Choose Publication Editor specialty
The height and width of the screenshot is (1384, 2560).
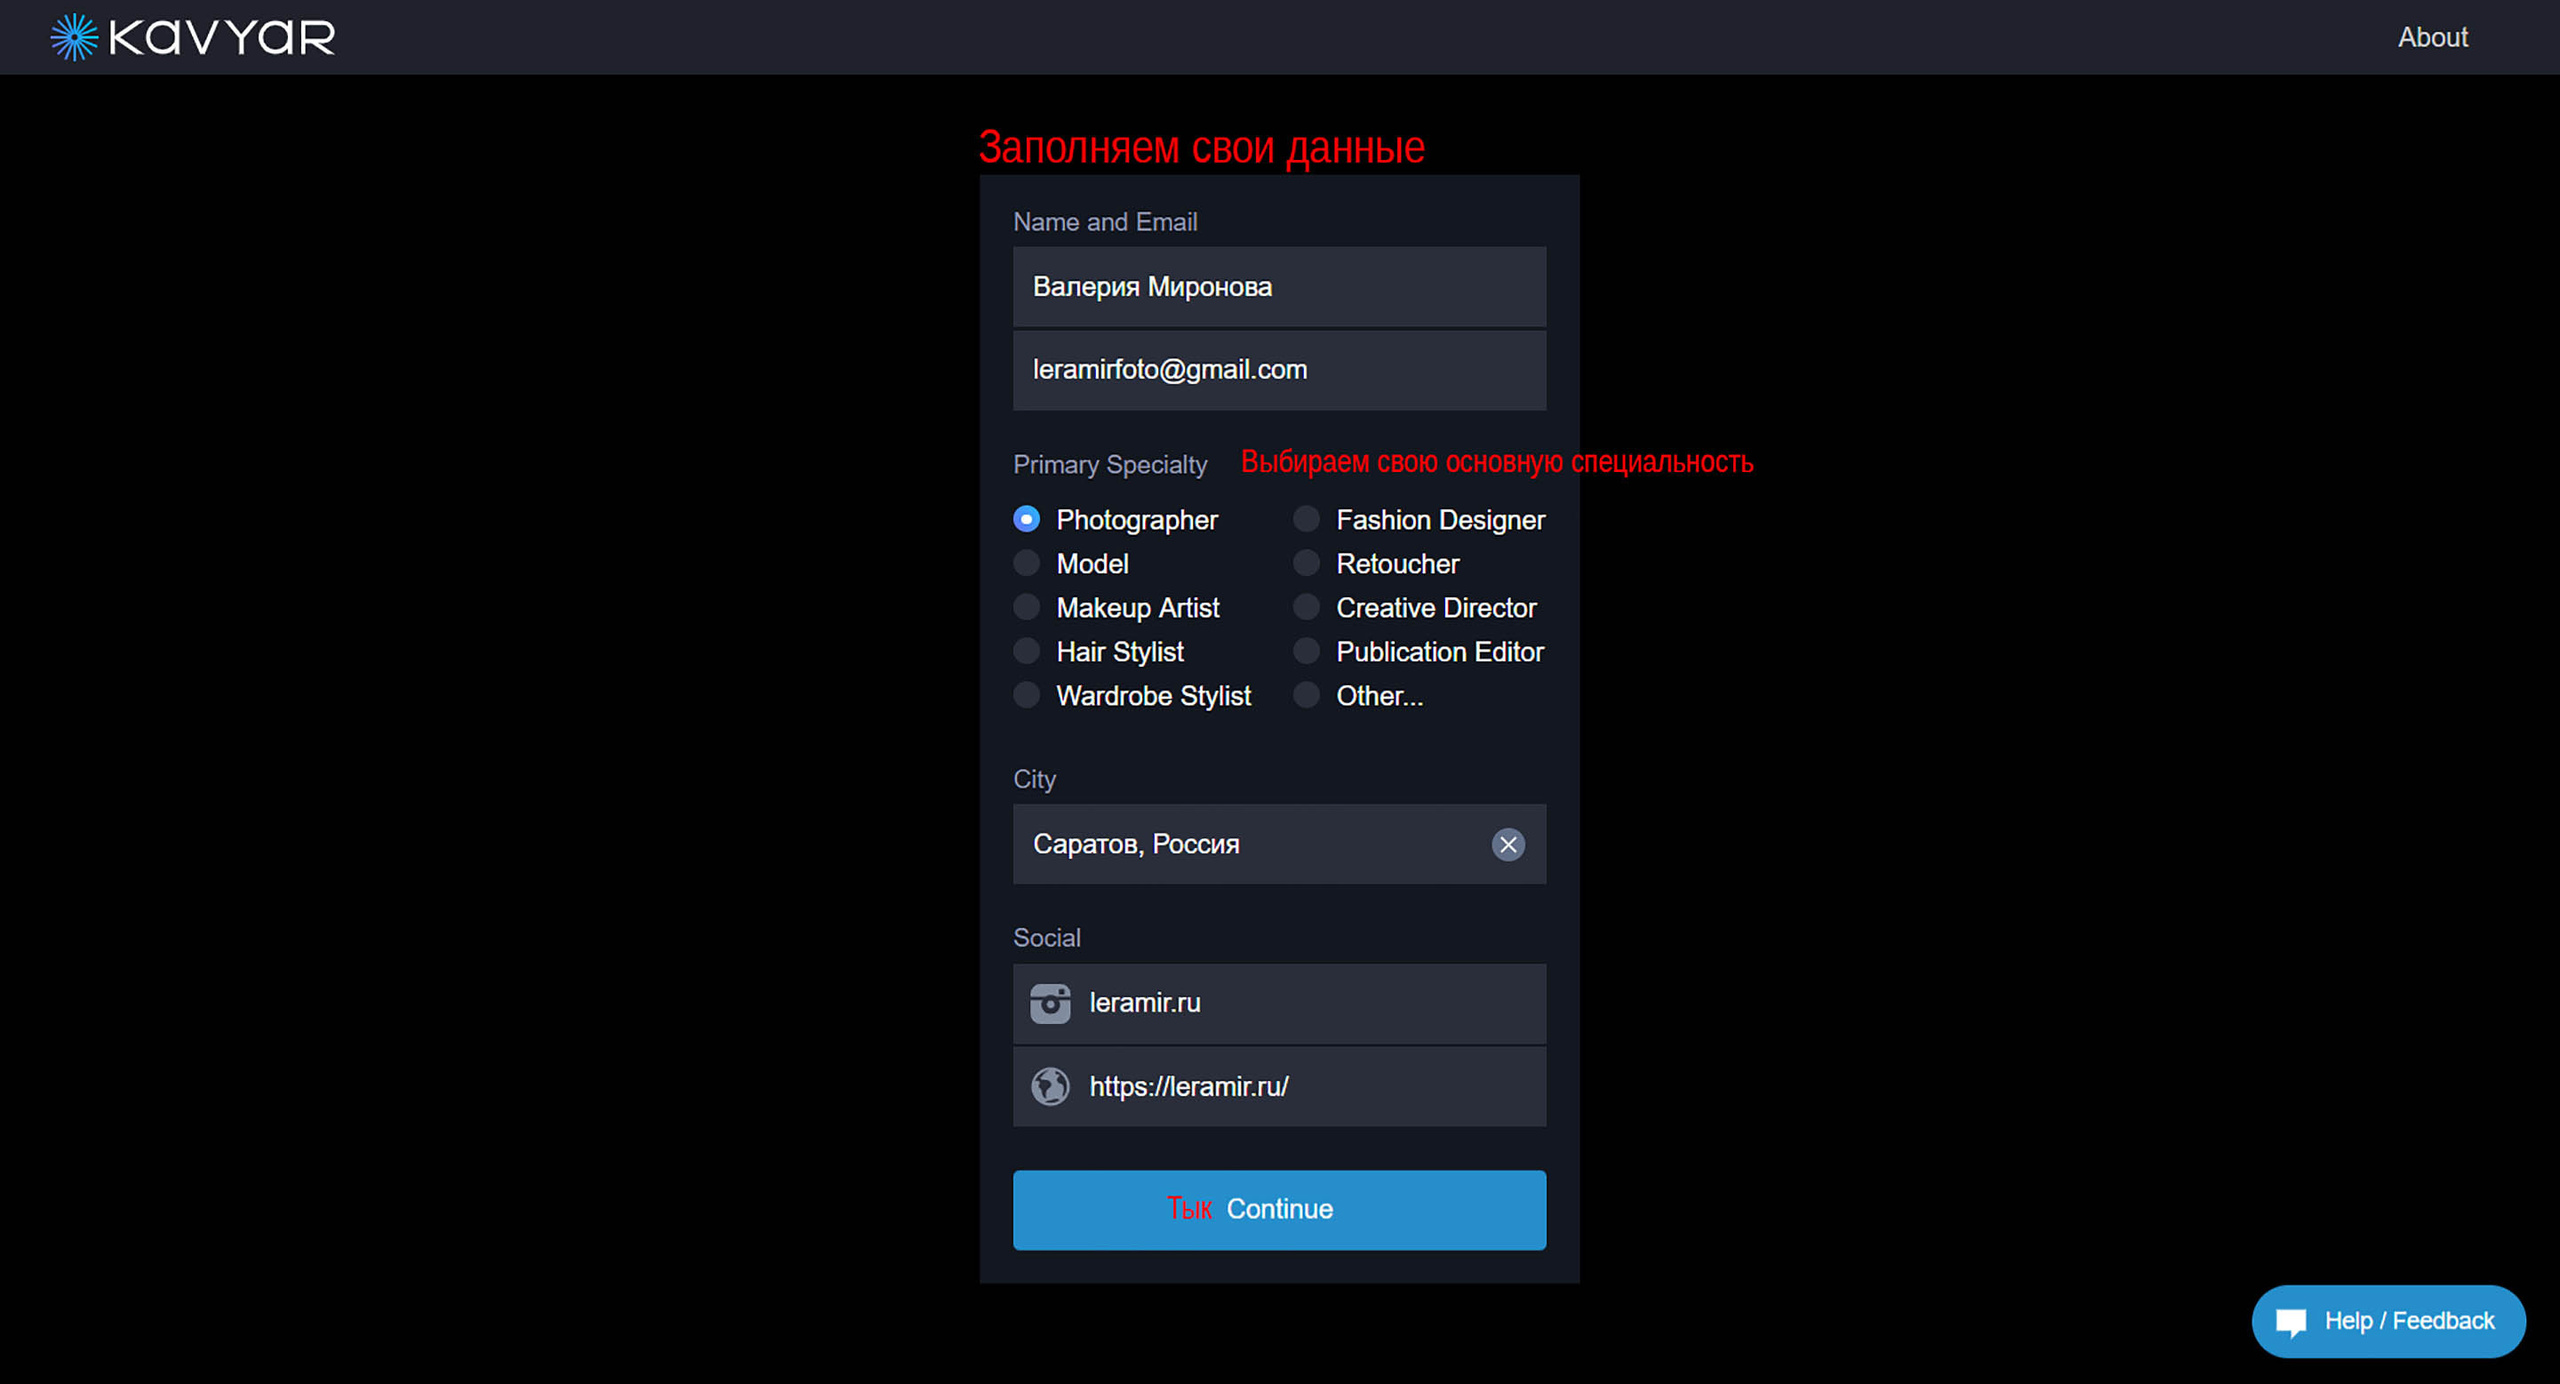pyautogui.click(x=1306, y=651)
